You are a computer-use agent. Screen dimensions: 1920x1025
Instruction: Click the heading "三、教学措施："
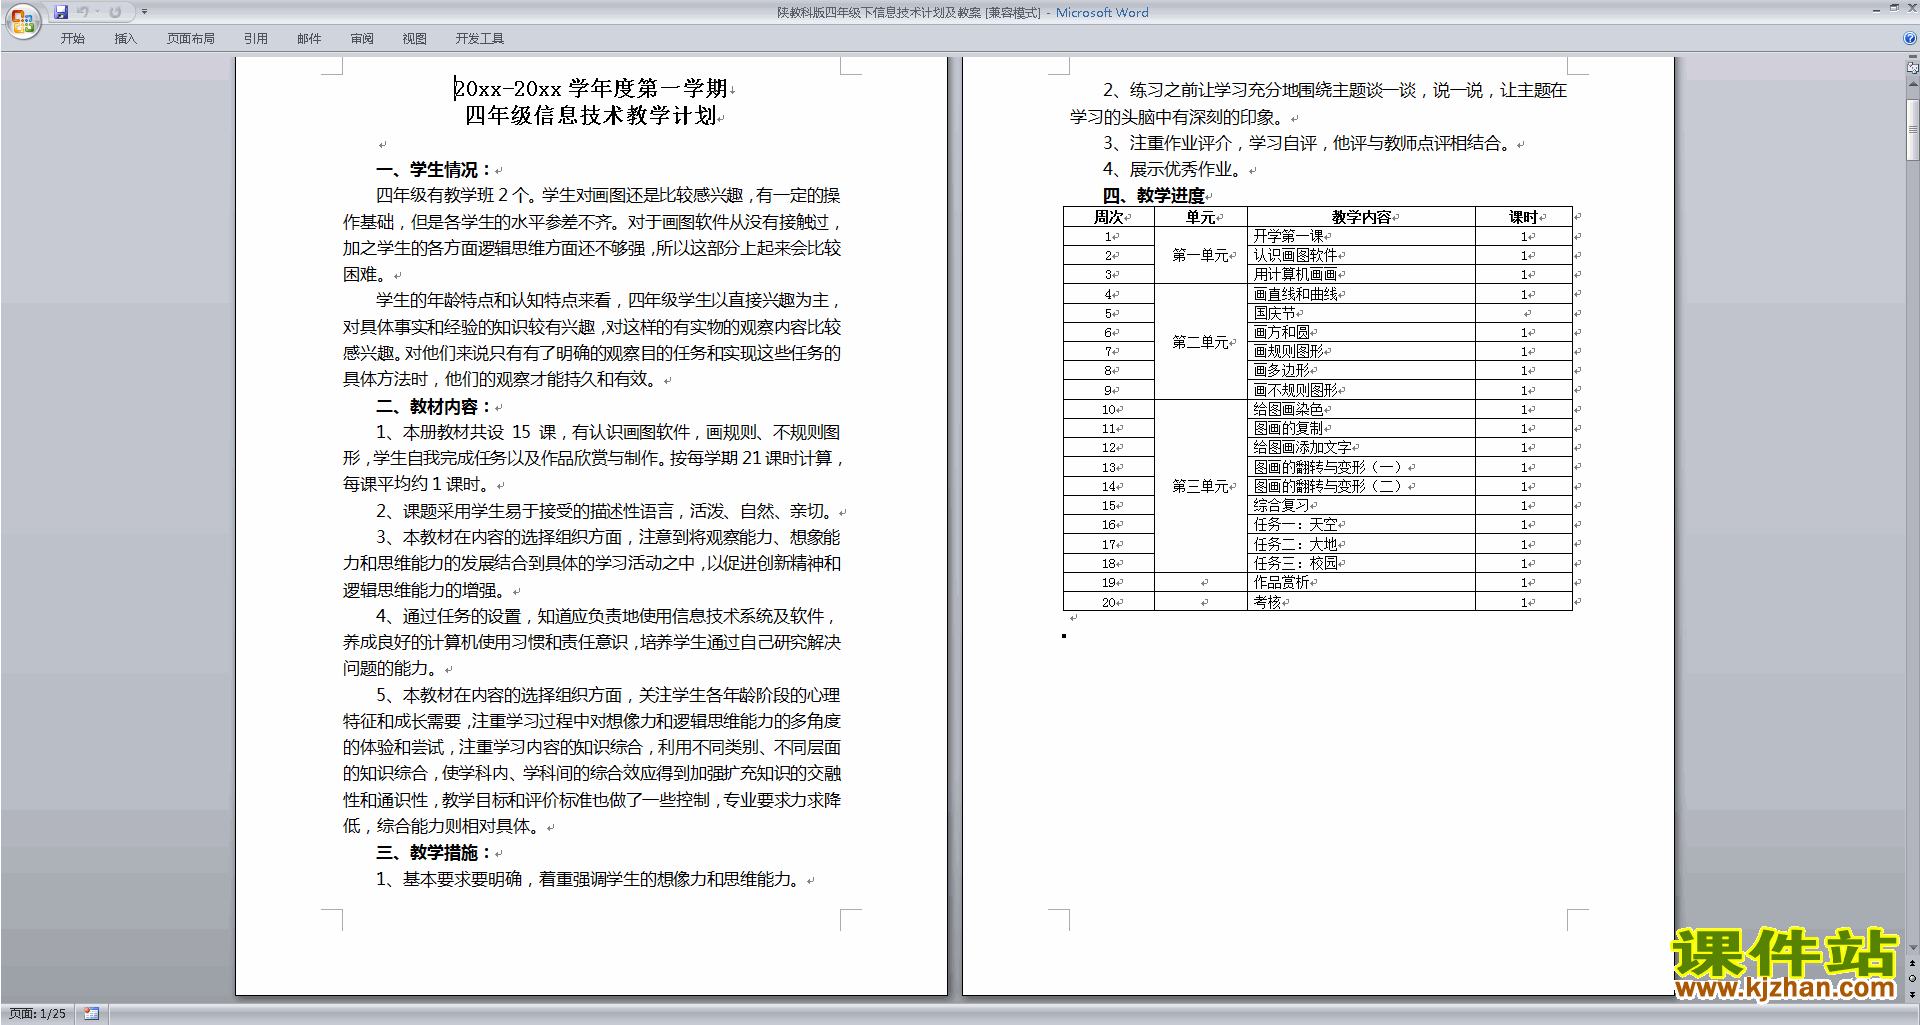pyautogui.click(x=435, y=853)
